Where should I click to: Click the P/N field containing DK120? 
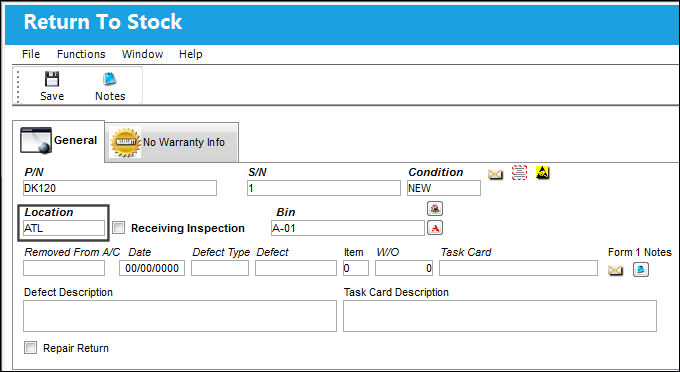coord(120,188)
